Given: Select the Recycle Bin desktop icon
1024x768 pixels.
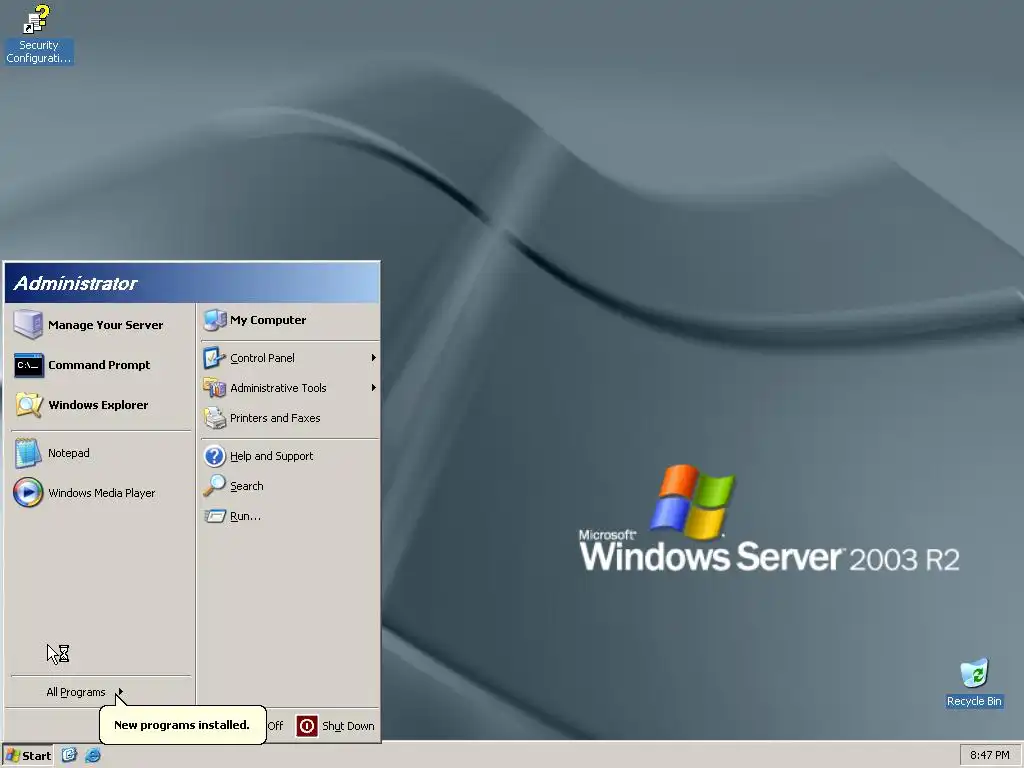Looking at the screenshot, I should click(x=974, y=684).
